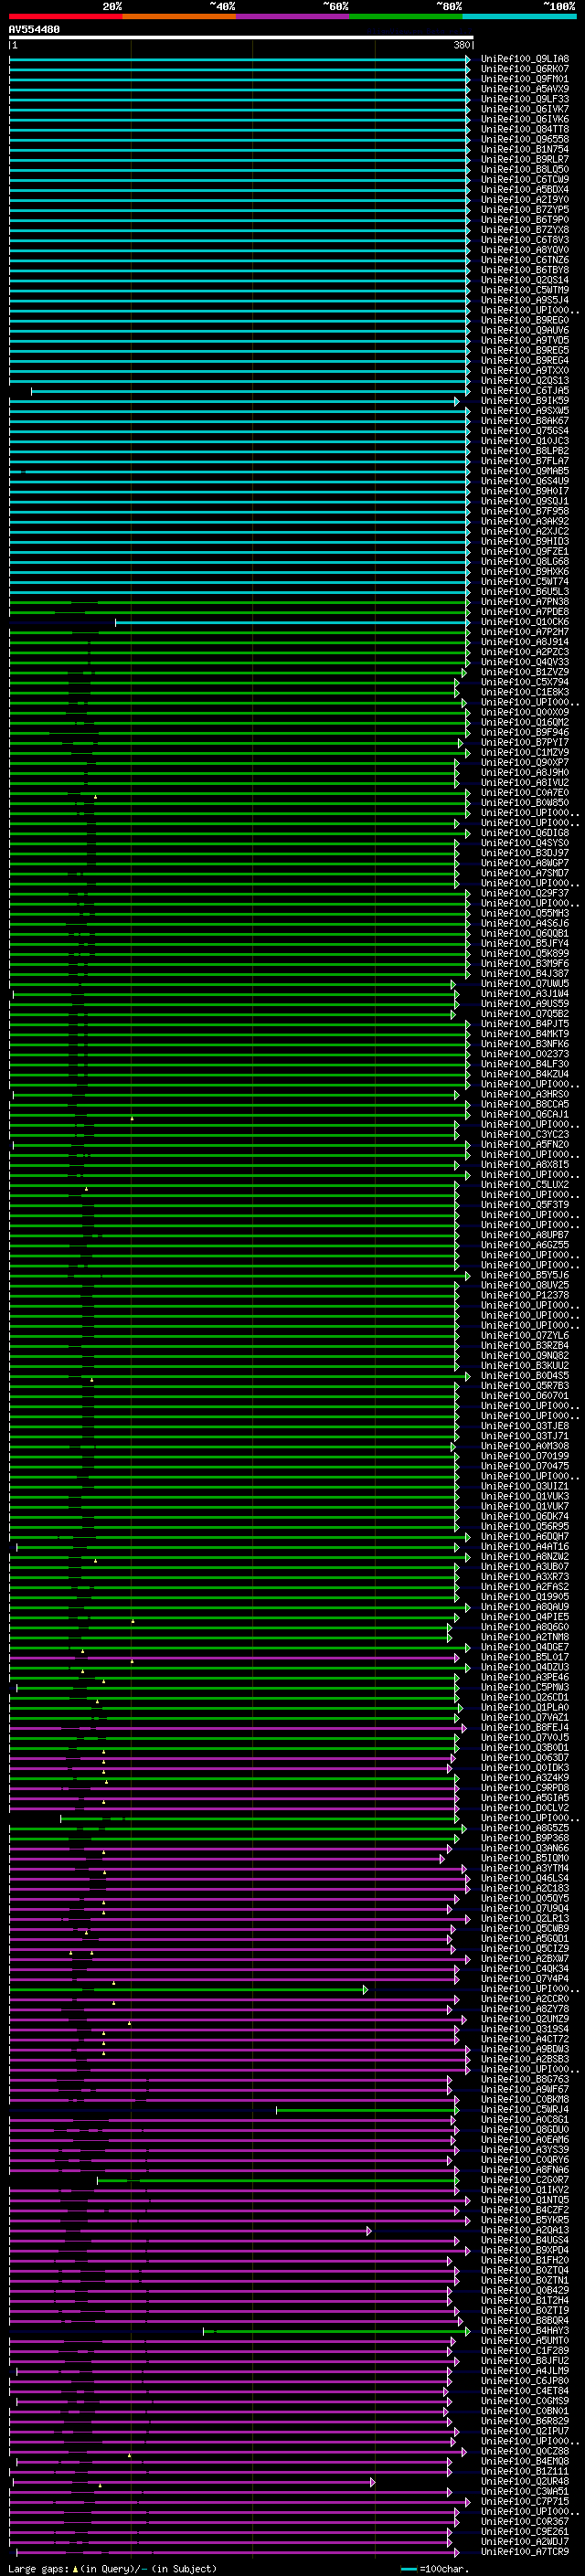This screenshot has height=2576, width=585.
Task: Click hit label UniRef100_C3YC23
Action: point(525,1135)
